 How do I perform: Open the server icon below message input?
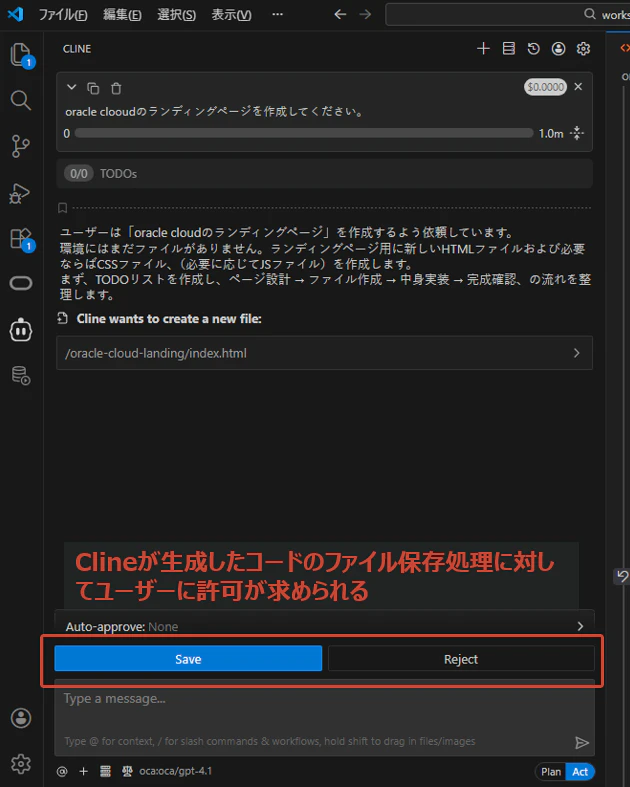click(x=105, y=771)
